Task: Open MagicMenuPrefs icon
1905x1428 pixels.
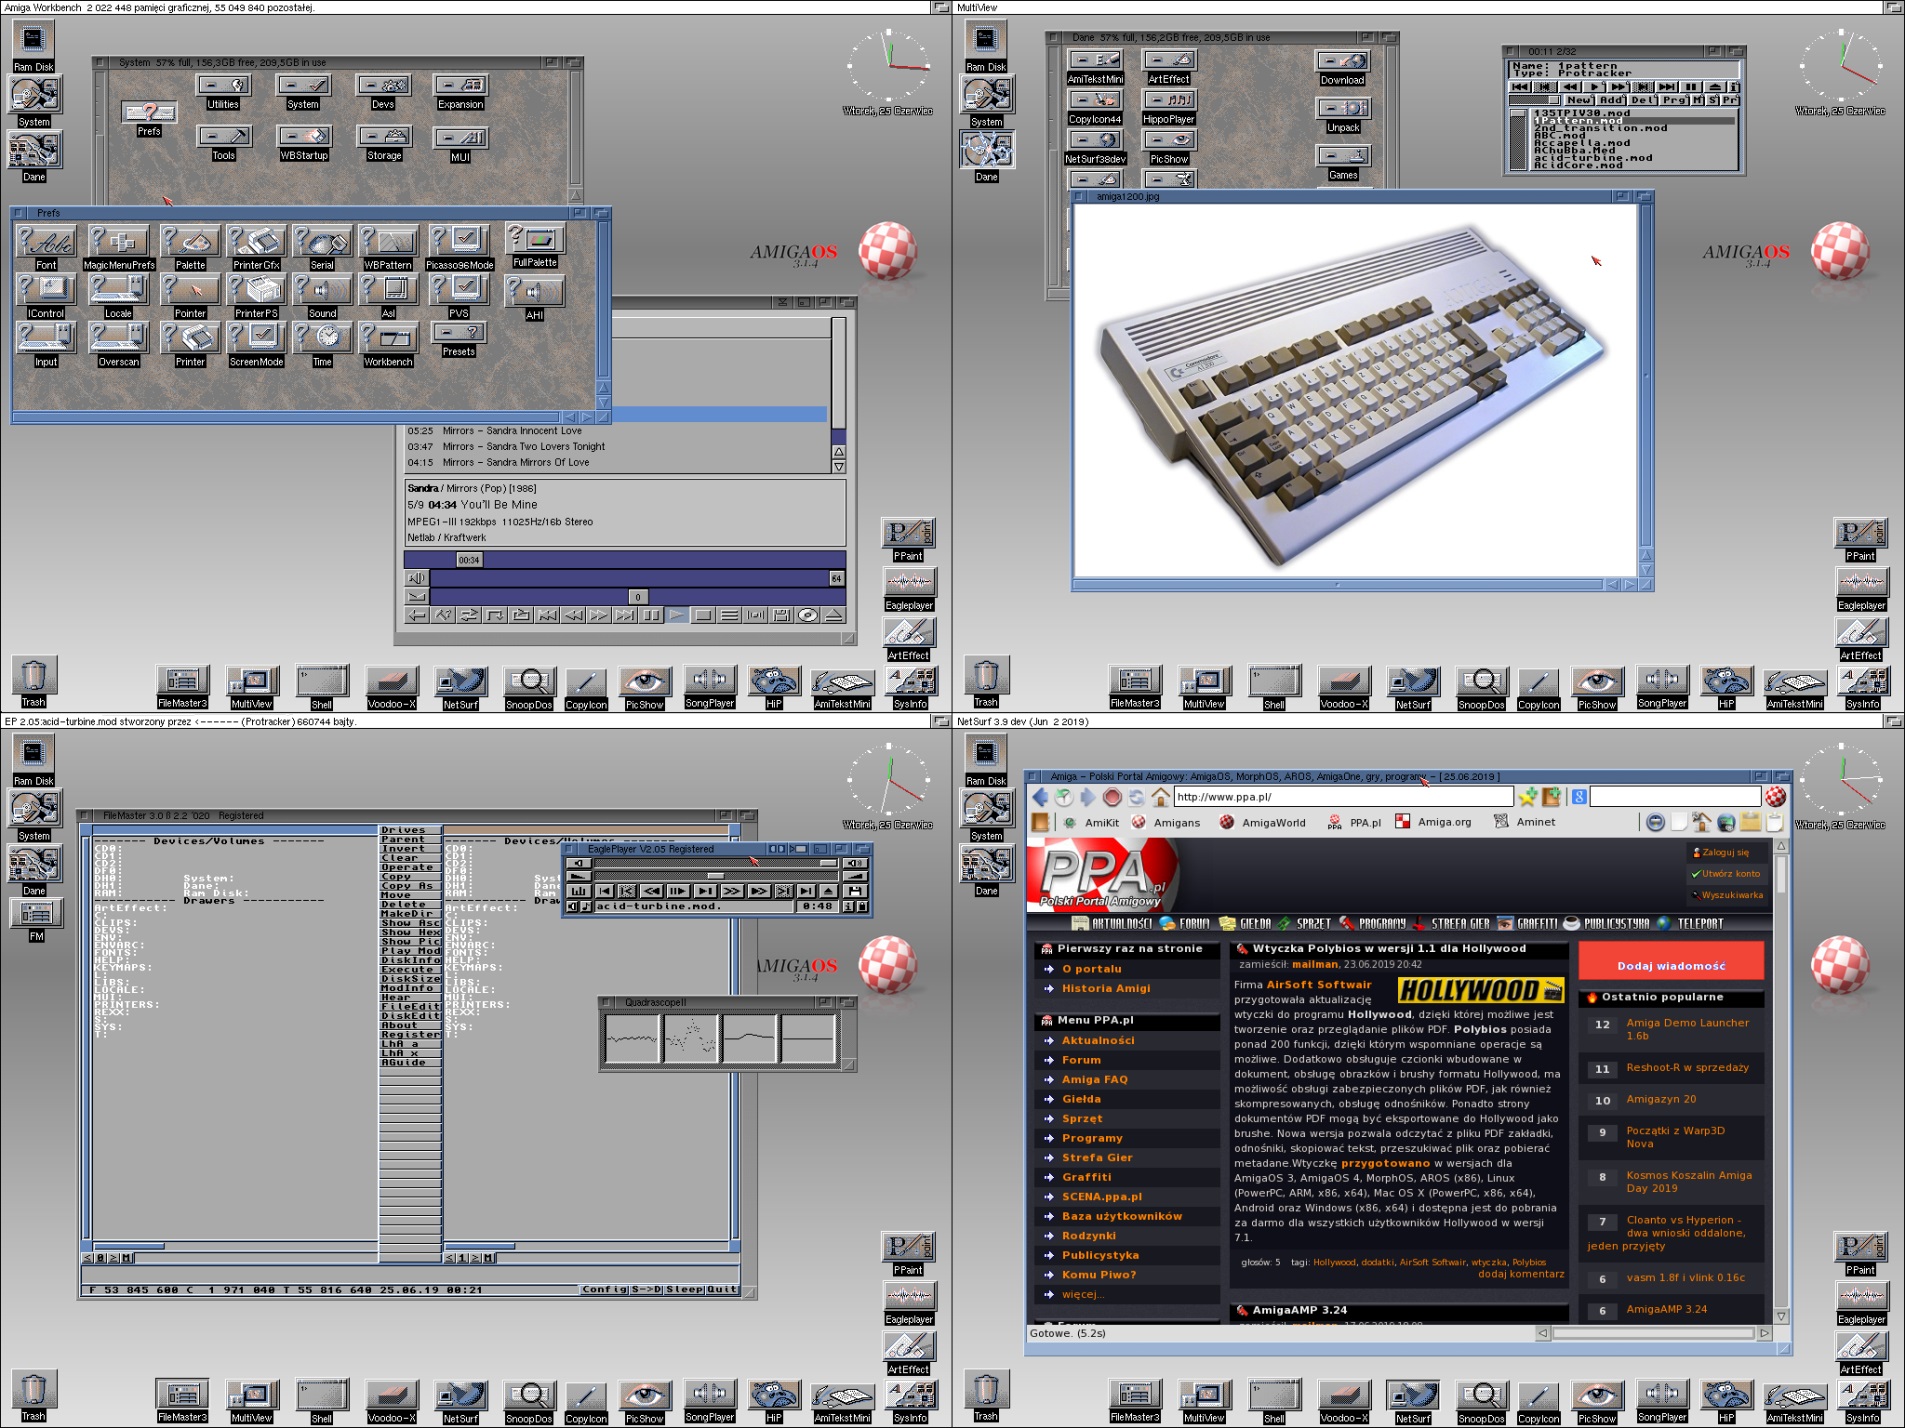Action: [119, 247]
